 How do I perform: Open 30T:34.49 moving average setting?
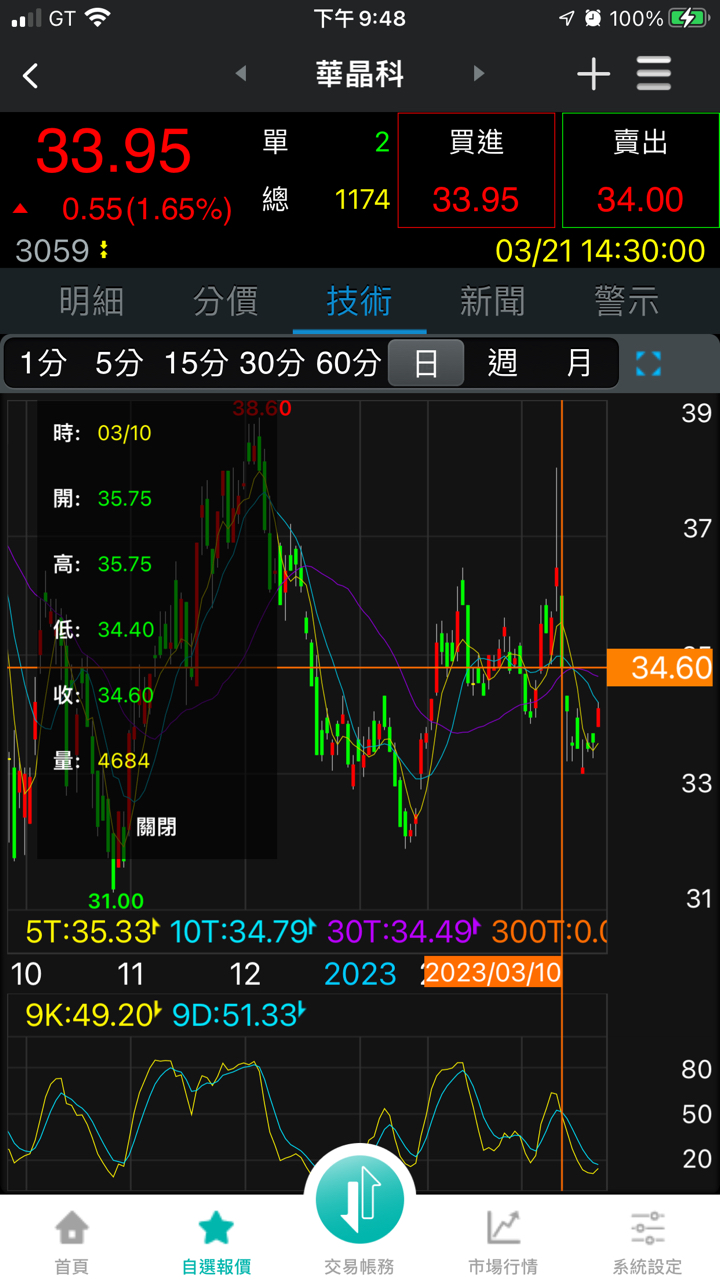405,932
